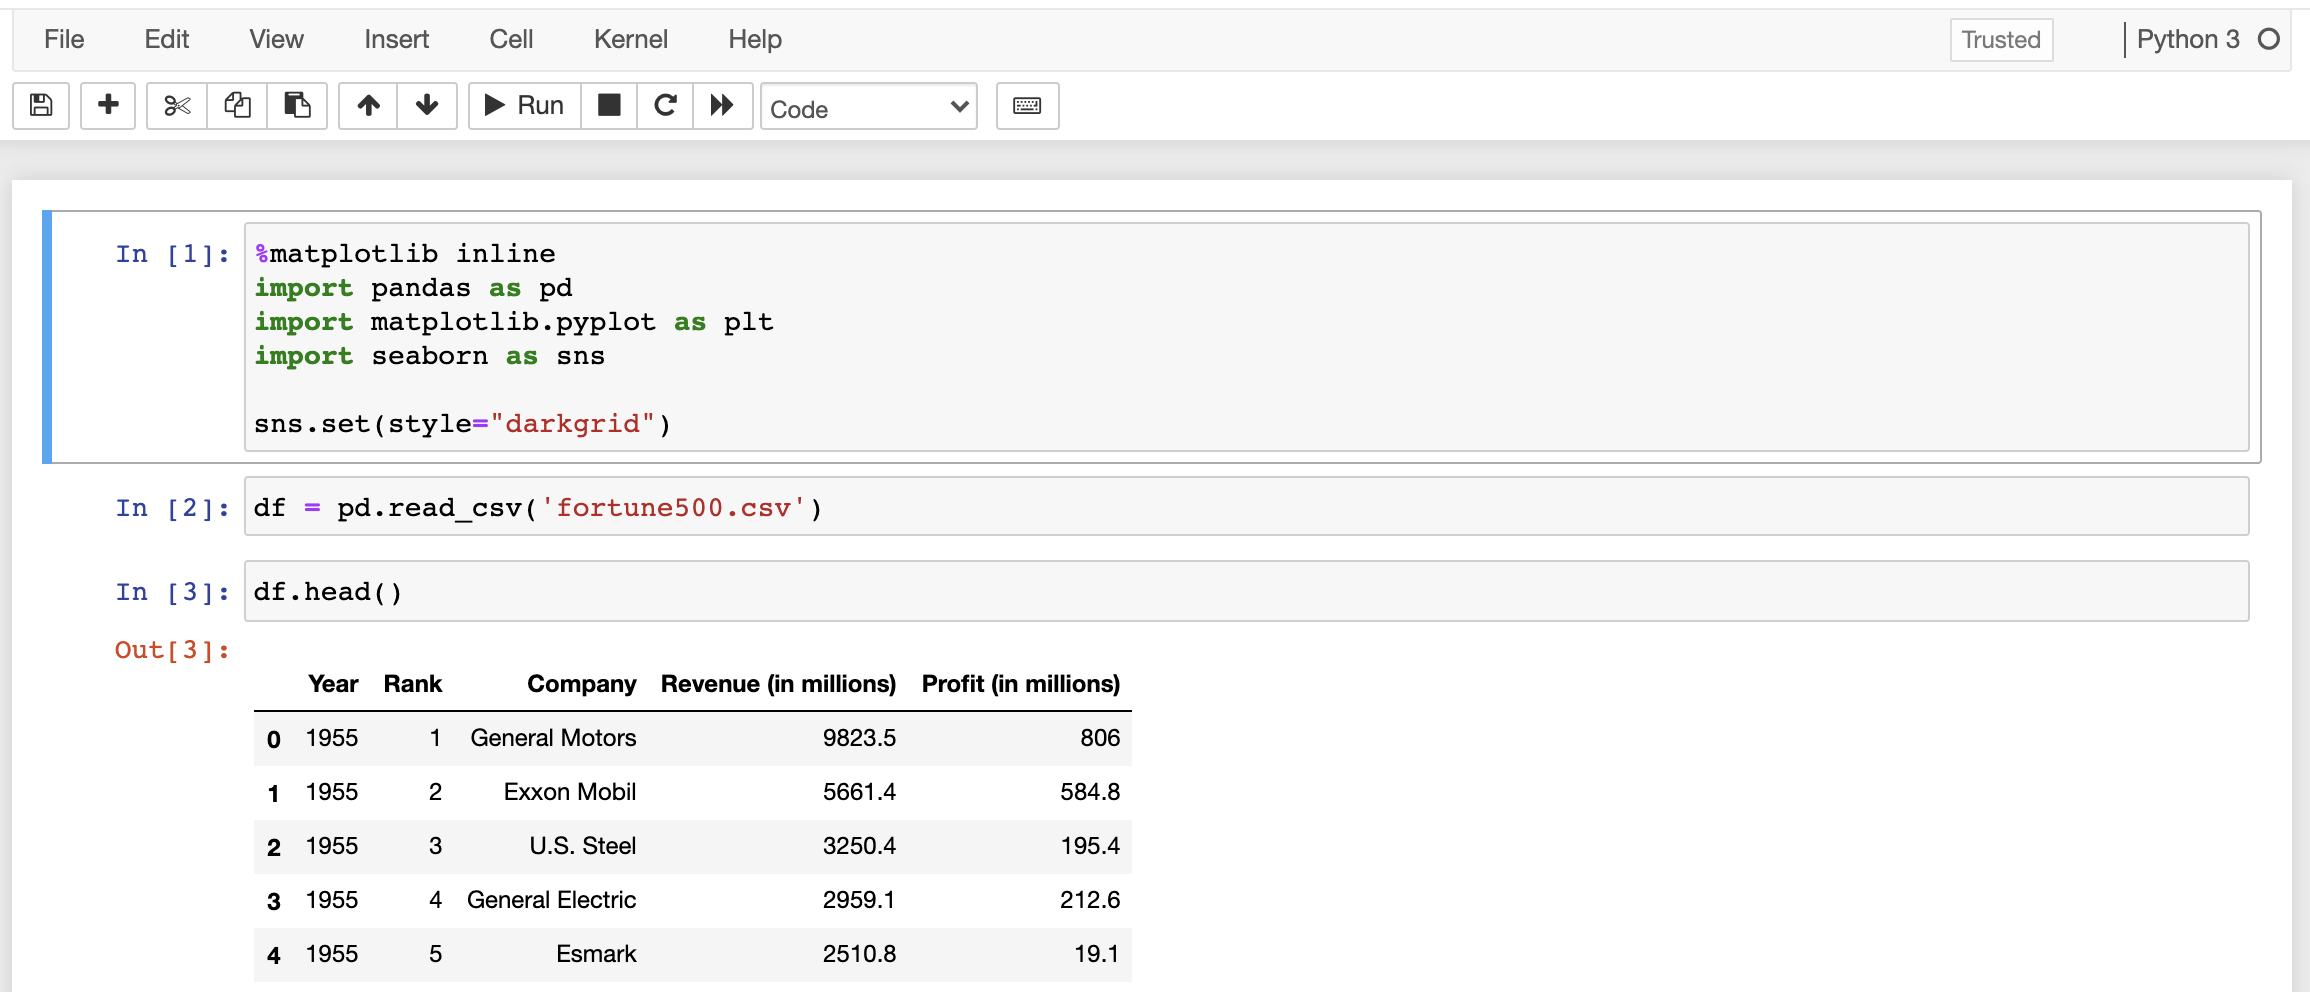Open the Edit menu

coord(167,39)
